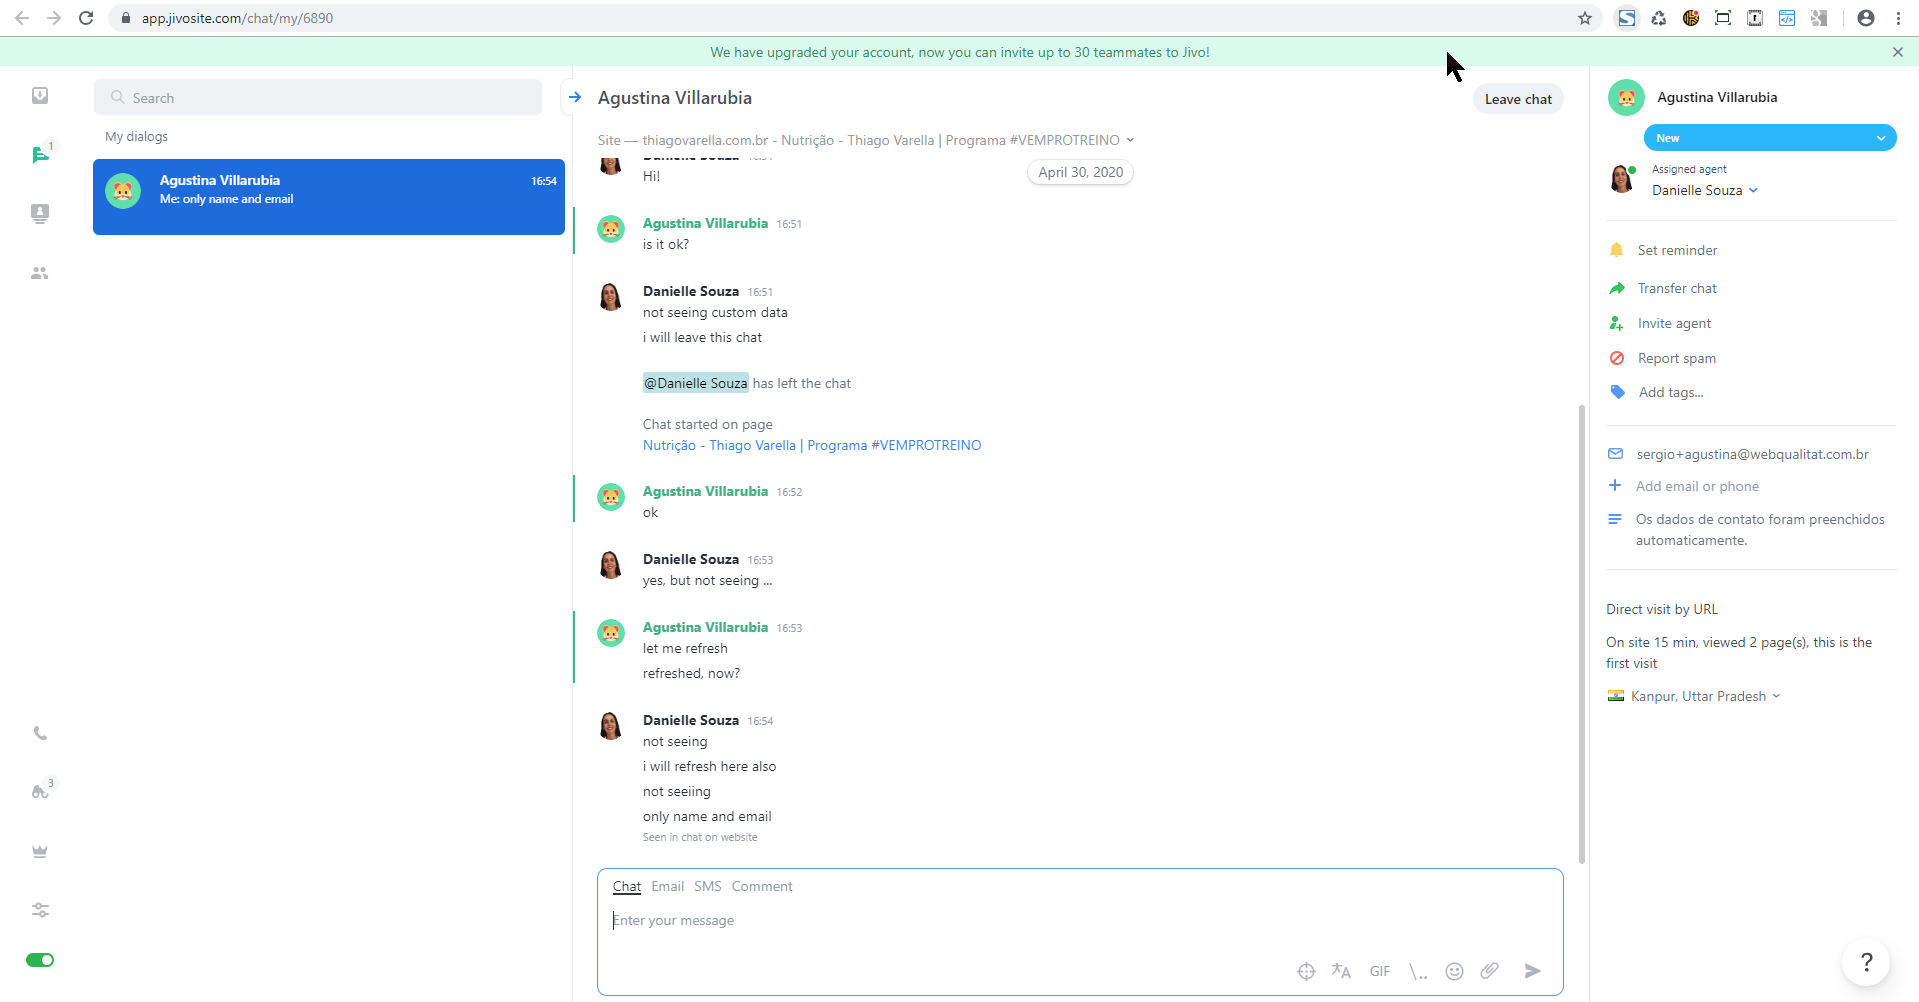Click the April 30, 2020 date label
The width and height of the screenshot is (1919, 1002).
pyautogui.click(x=1080, y=172)
